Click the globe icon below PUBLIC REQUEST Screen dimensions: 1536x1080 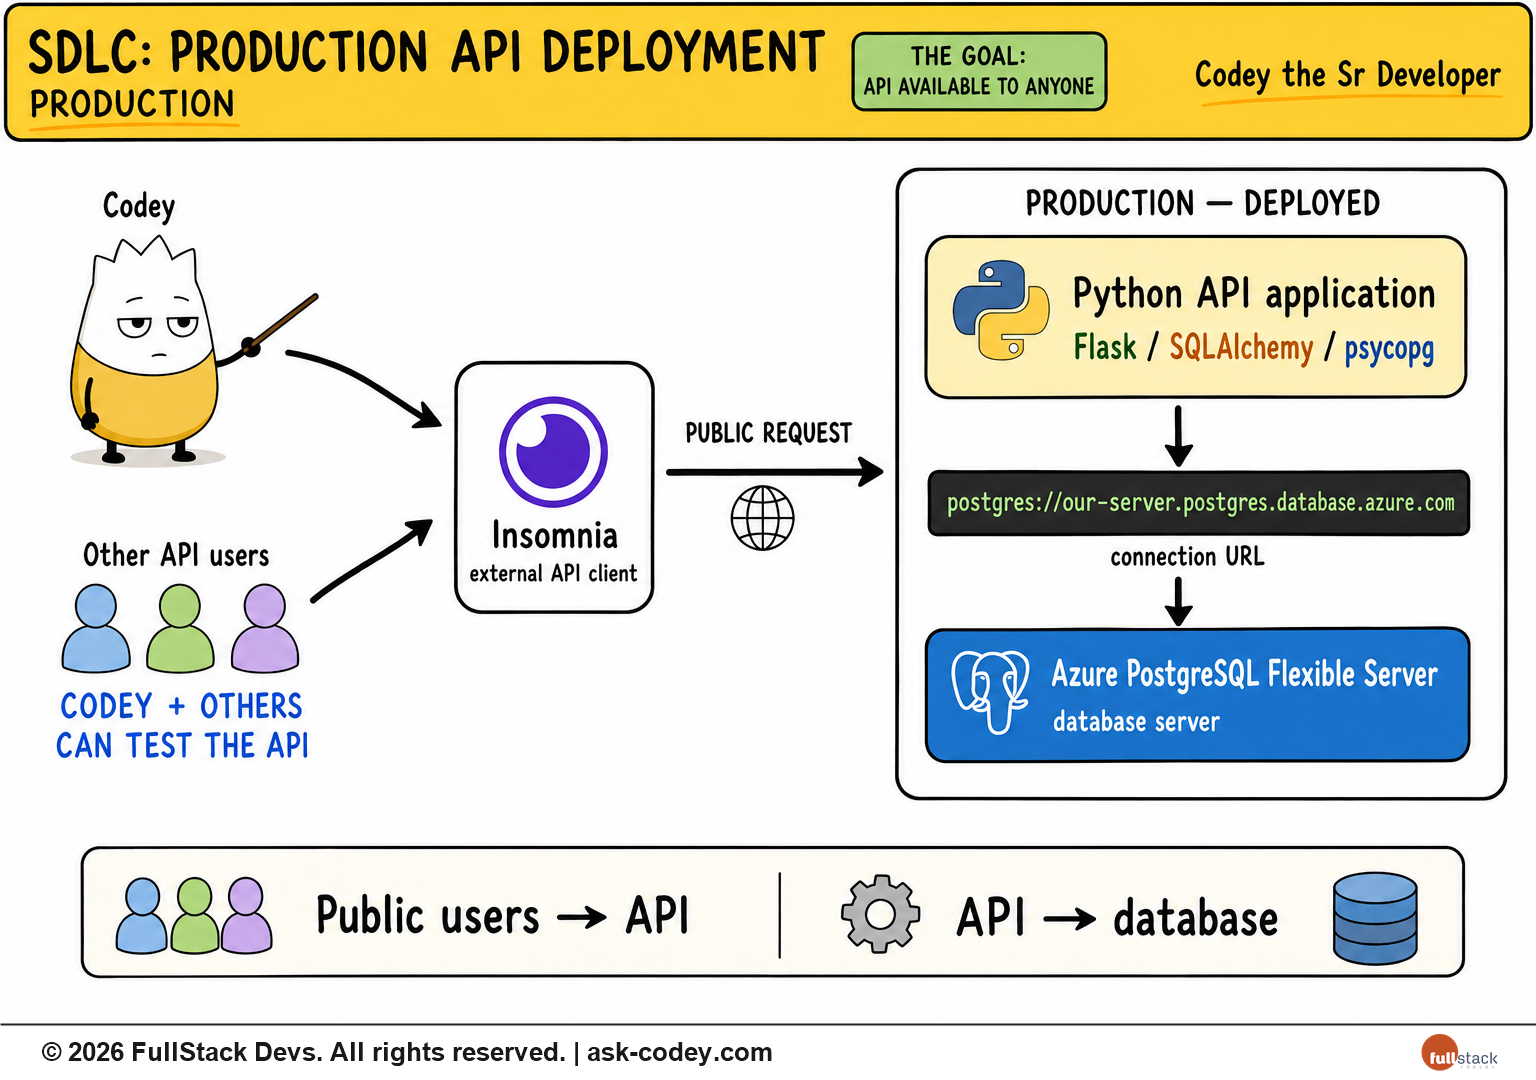[762, 518]
